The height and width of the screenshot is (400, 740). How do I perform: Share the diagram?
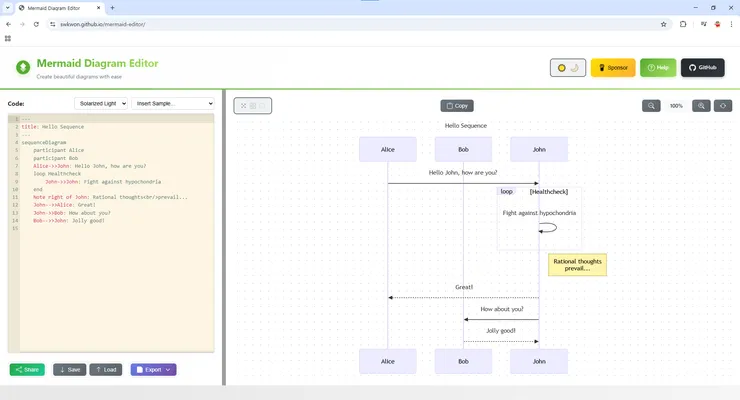(27, 369)
